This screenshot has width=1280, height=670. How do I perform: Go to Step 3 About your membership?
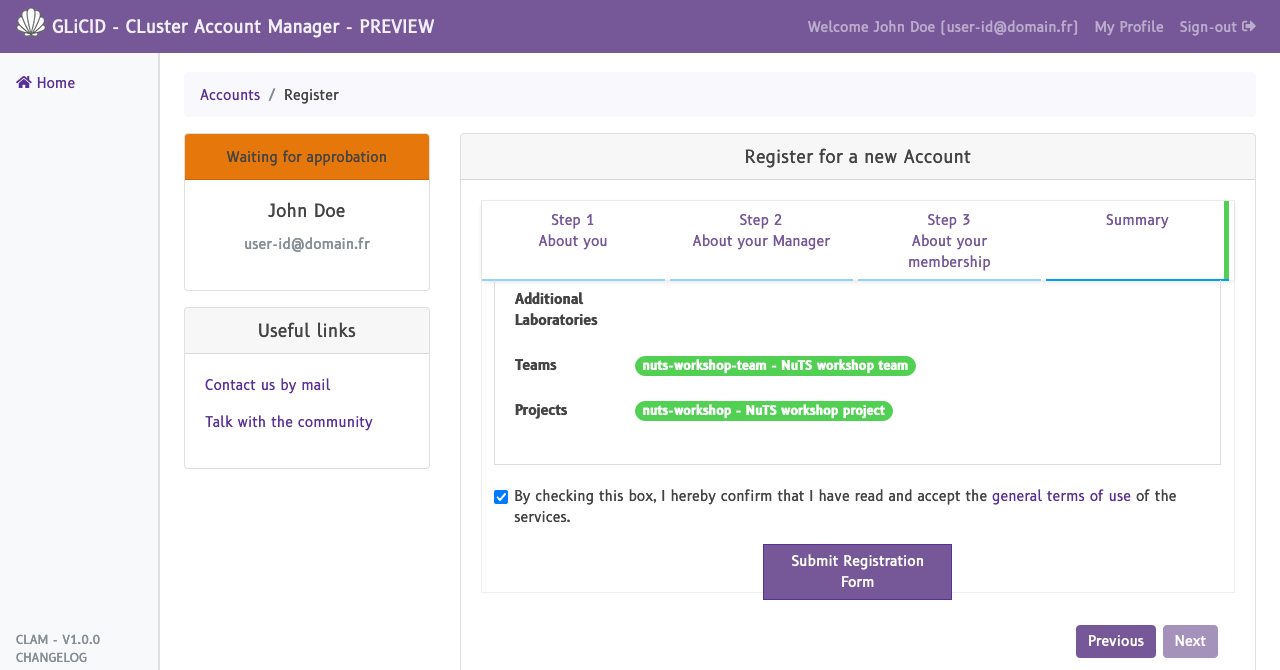click(949, 241)
